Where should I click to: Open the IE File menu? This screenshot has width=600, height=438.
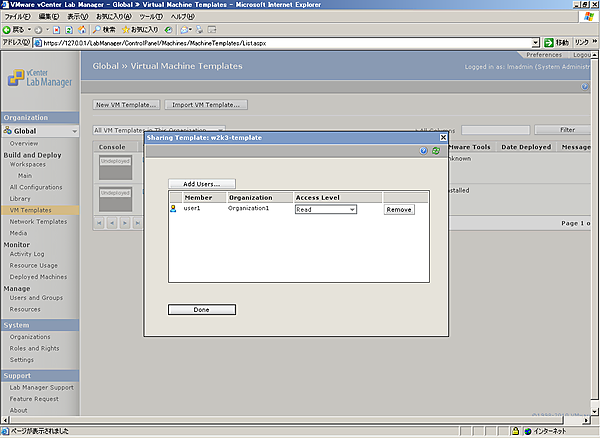pyautogui.click(x=18, y=17)
